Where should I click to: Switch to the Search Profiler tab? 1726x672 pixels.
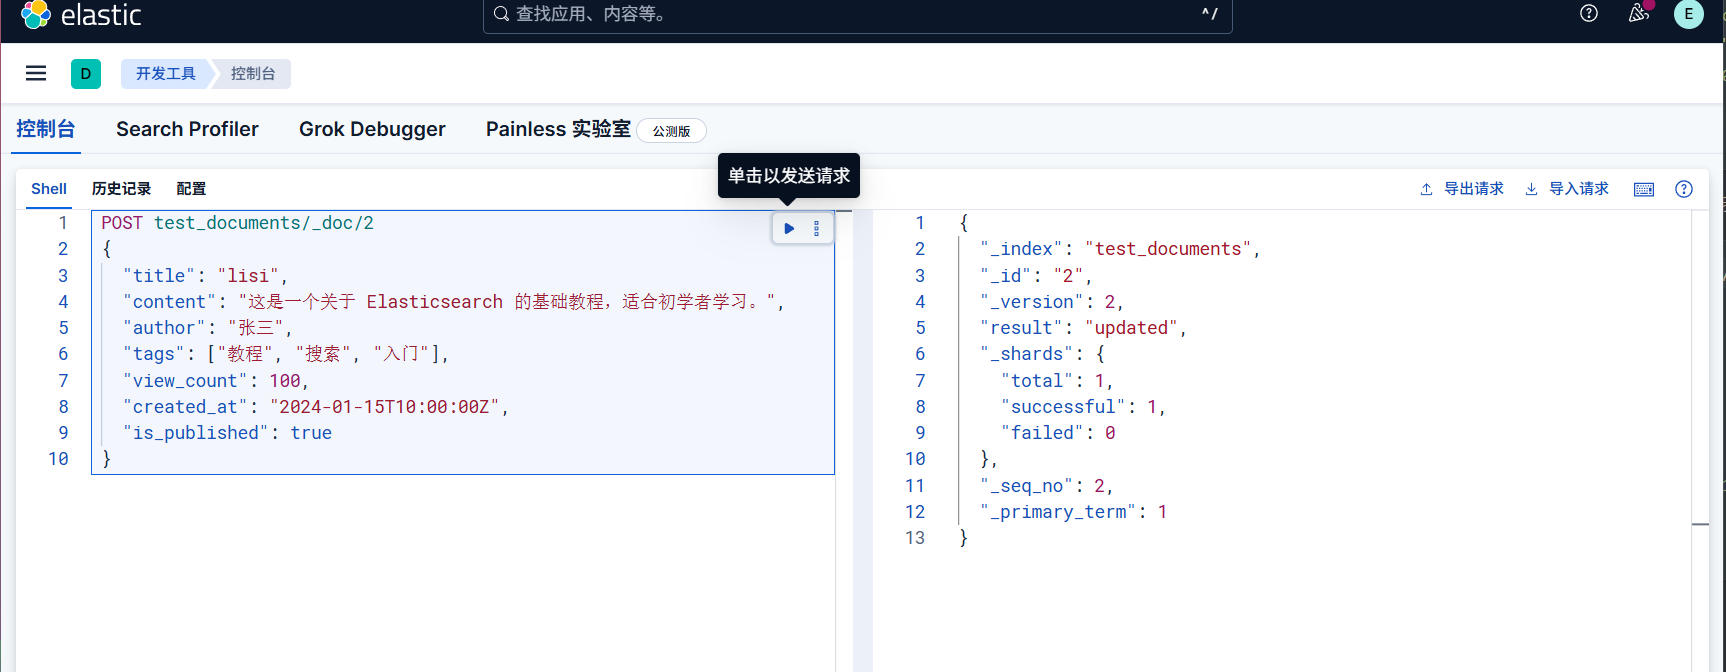pos(187,129)
